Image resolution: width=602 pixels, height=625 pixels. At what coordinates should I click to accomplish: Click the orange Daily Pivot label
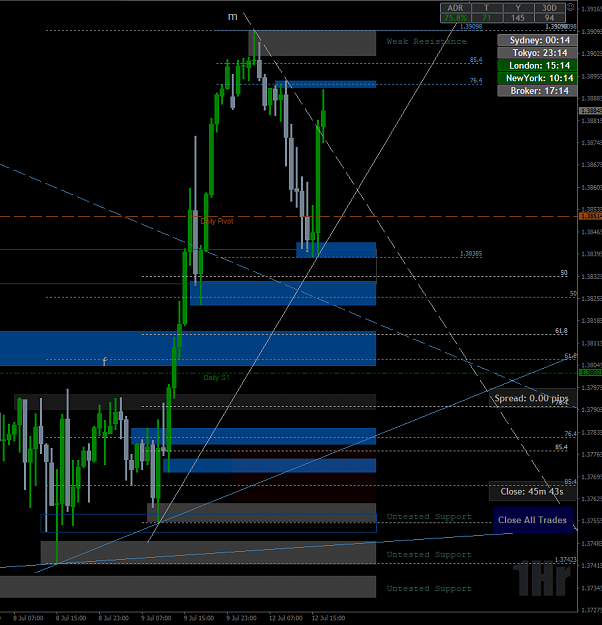coord(217,221)
